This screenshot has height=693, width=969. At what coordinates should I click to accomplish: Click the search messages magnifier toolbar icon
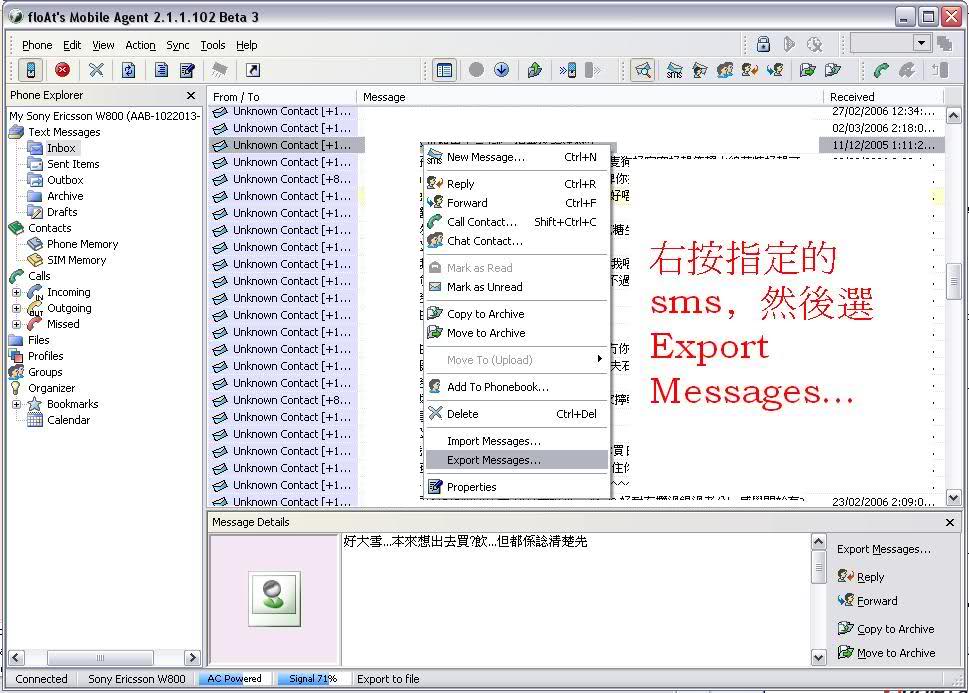(643, 70)
